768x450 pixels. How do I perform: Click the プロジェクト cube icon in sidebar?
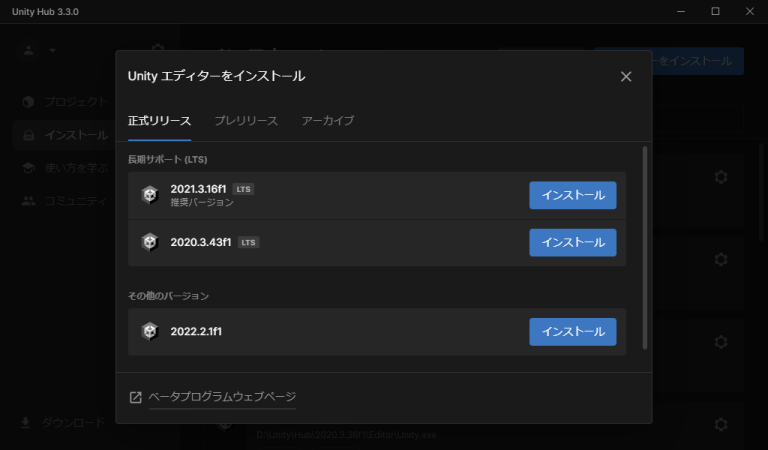pyautogui.click(x=28, y=101)
